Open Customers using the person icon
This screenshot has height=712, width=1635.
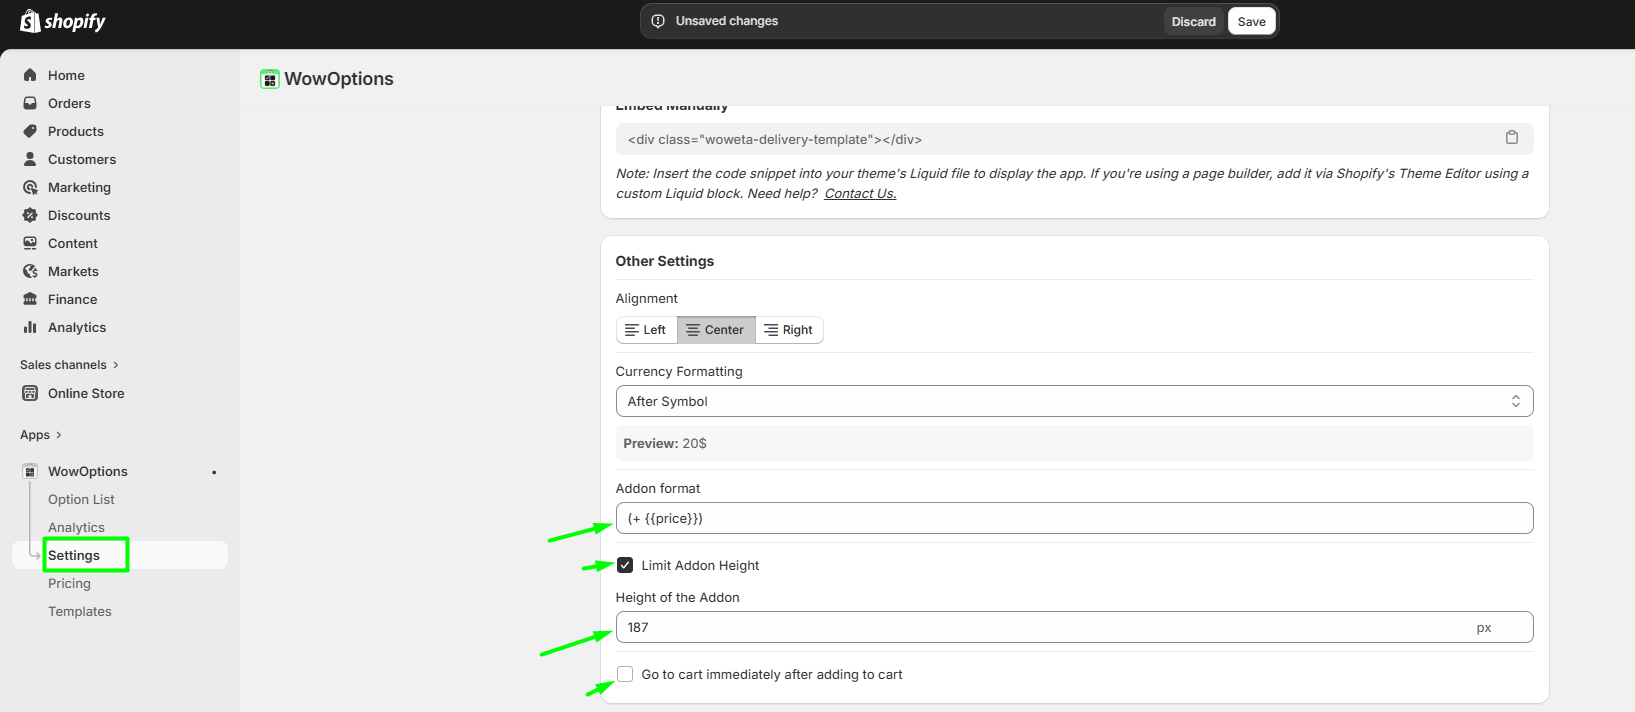coord(30,159)
